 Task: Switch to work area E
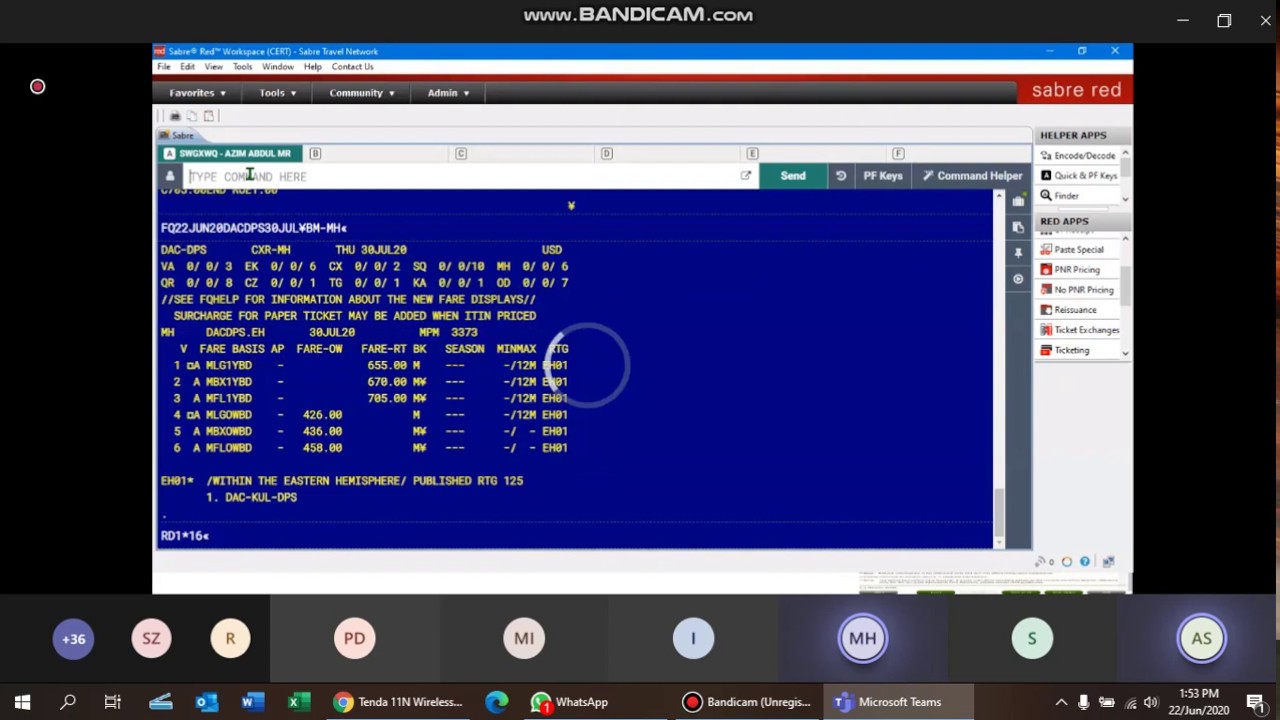pos(753,153)
